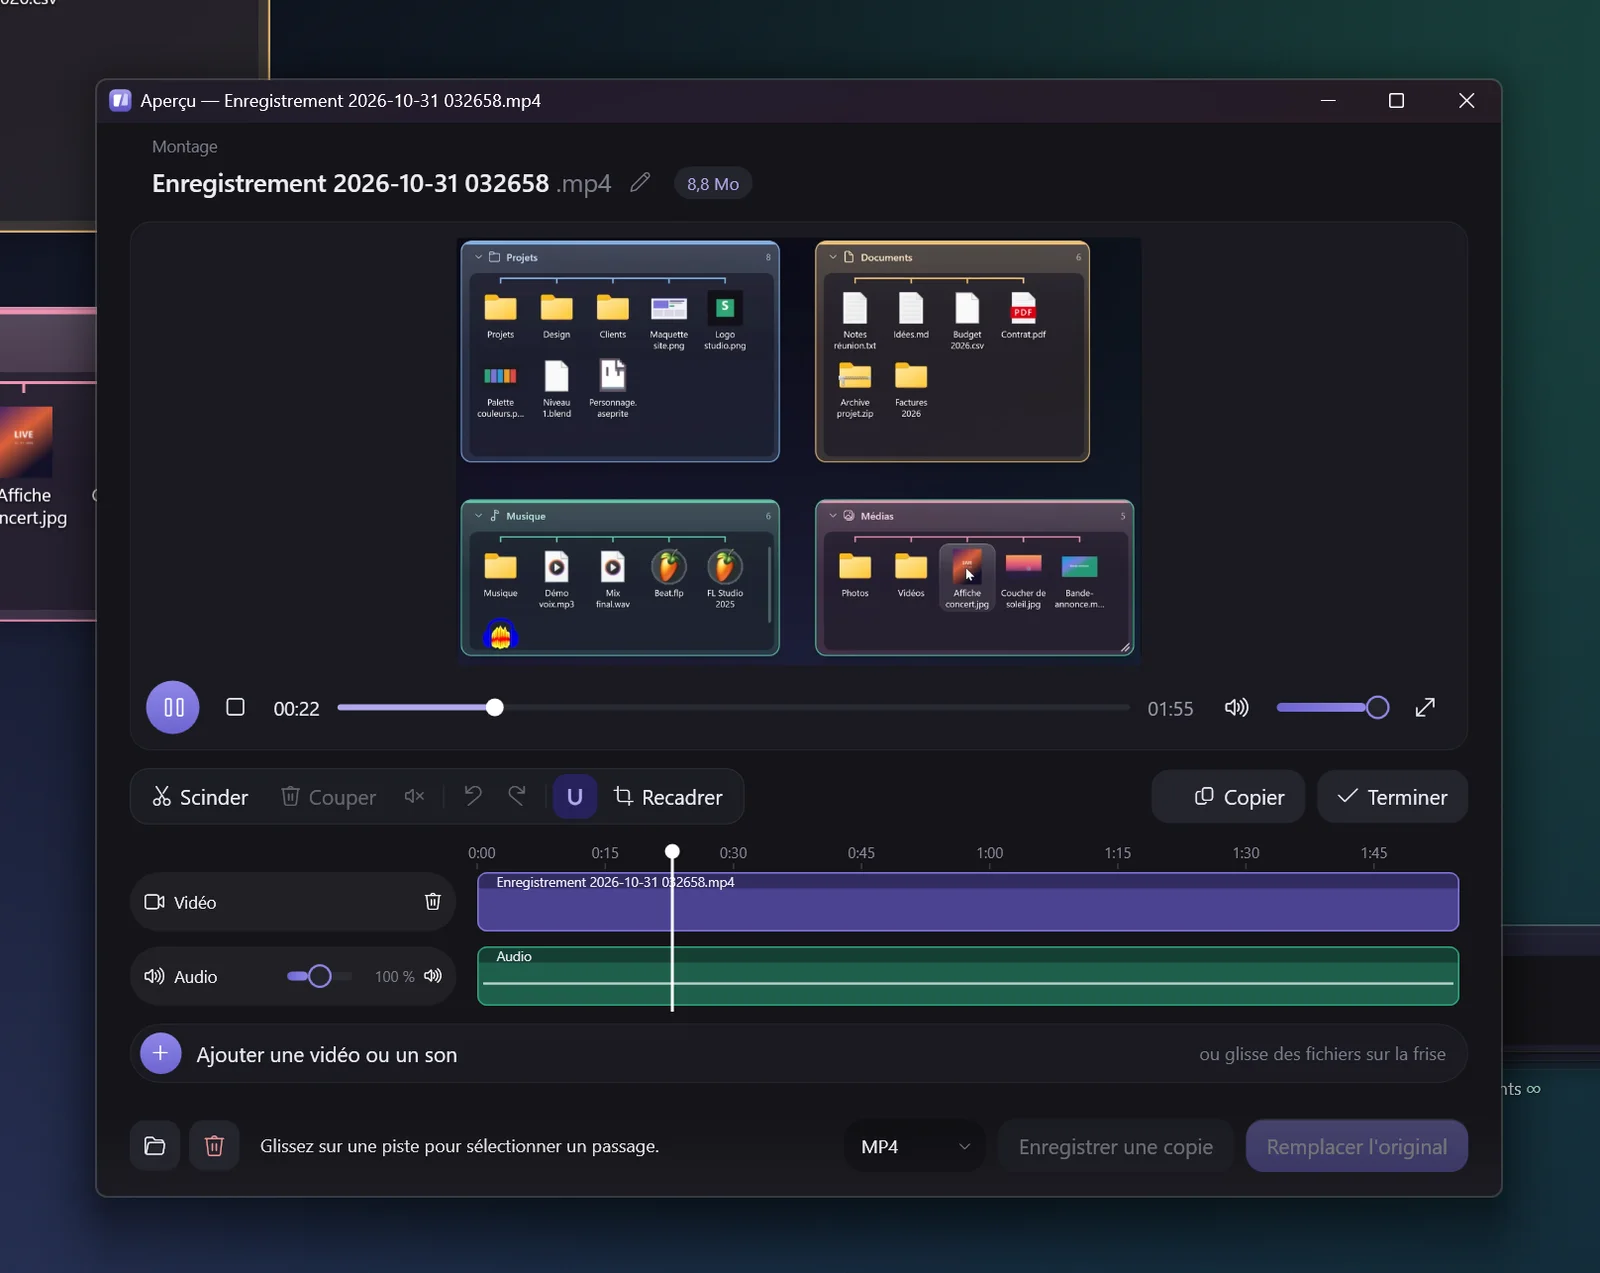Select the Scinder split tool
Screen dimensions: 1600x1273
(200, 797)
